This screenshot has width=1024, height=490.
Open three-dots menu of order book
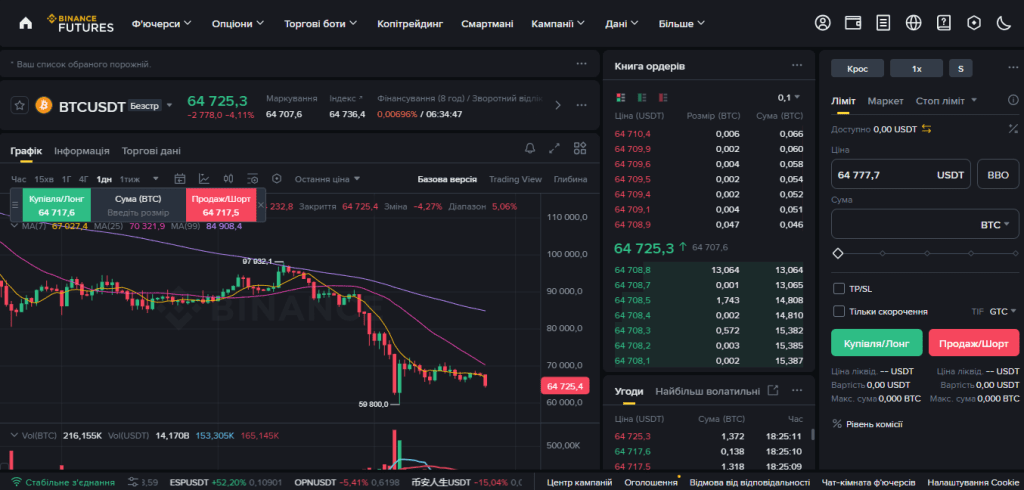pos(797,65)
